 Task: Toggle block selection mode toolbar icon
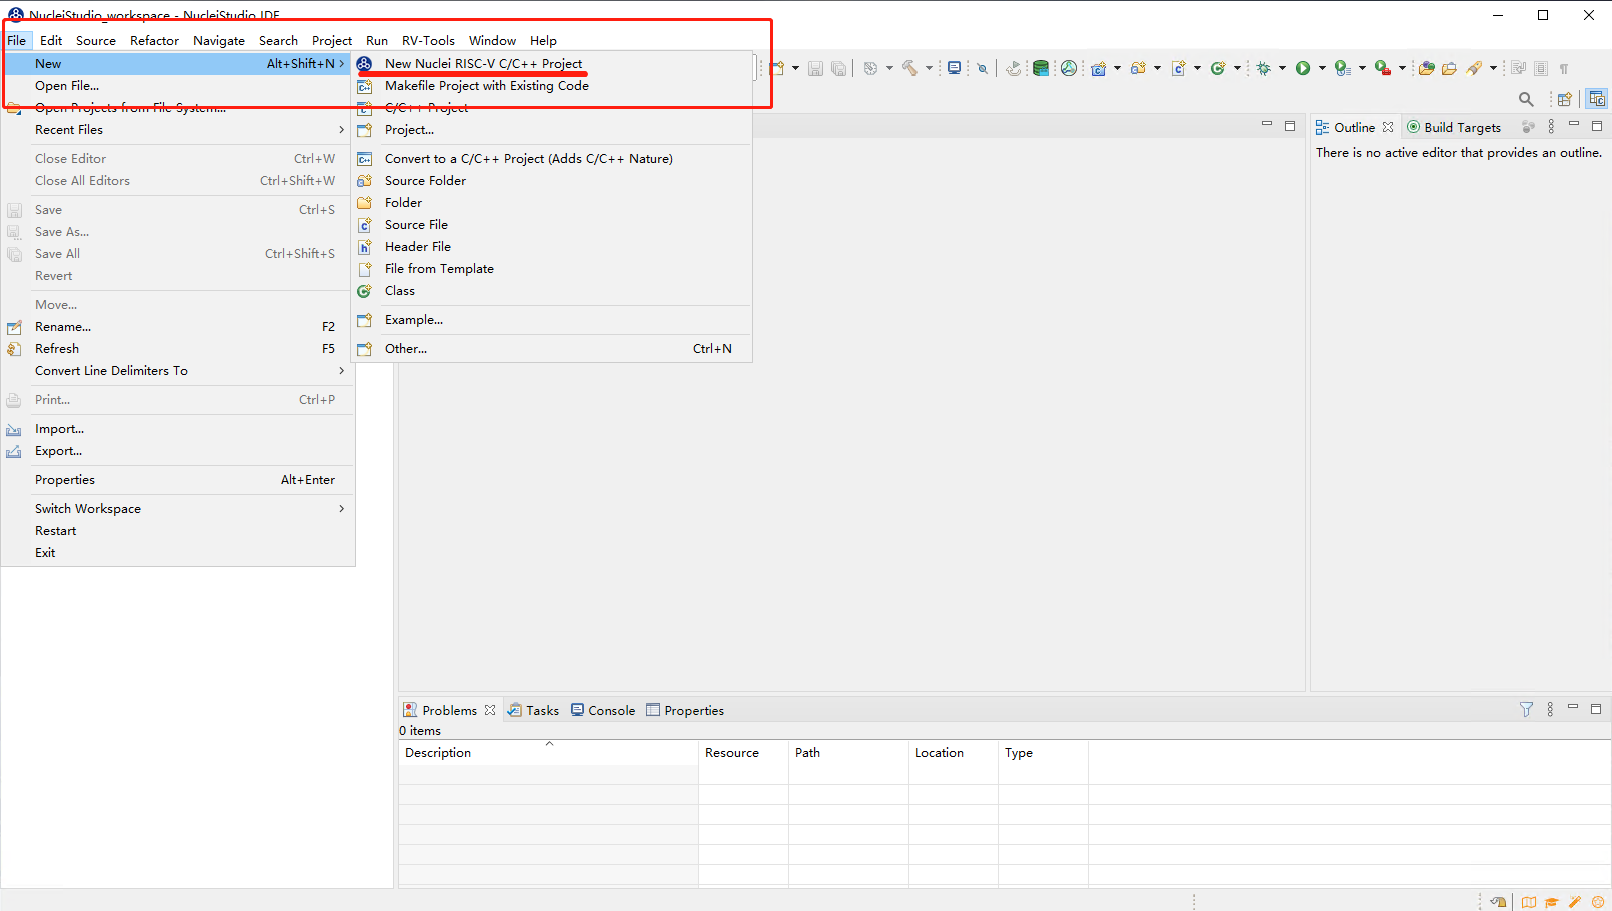(1541, 68)
